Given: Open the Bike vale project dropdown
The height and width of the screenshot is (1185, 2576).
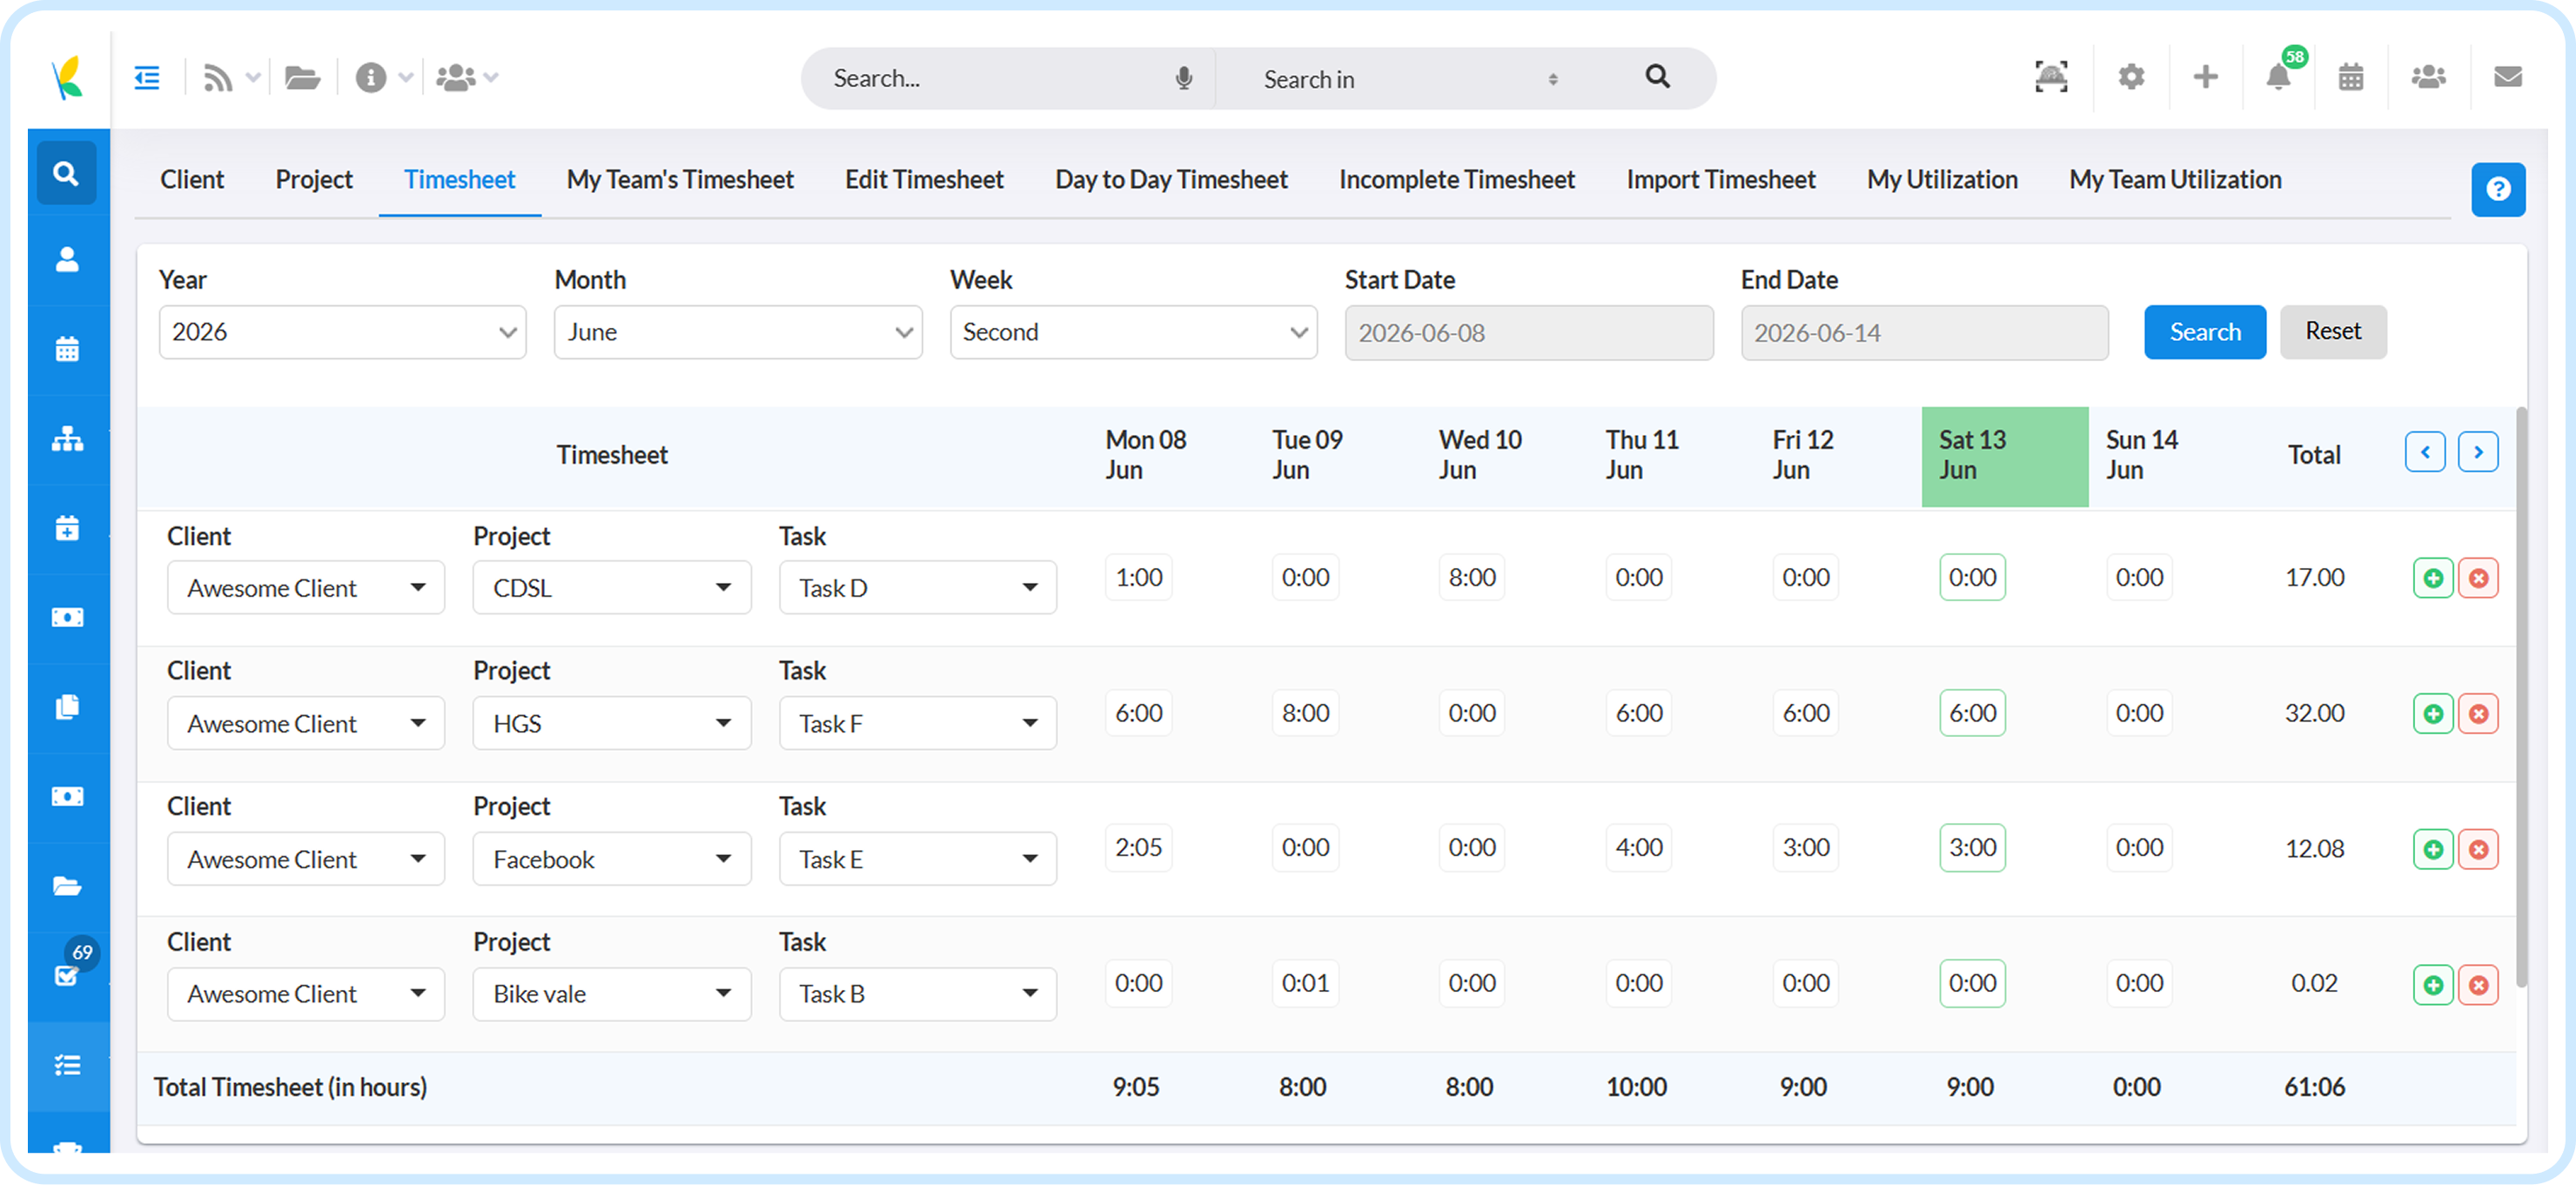Looking at the screenshot, I should [x=611, y=994].
